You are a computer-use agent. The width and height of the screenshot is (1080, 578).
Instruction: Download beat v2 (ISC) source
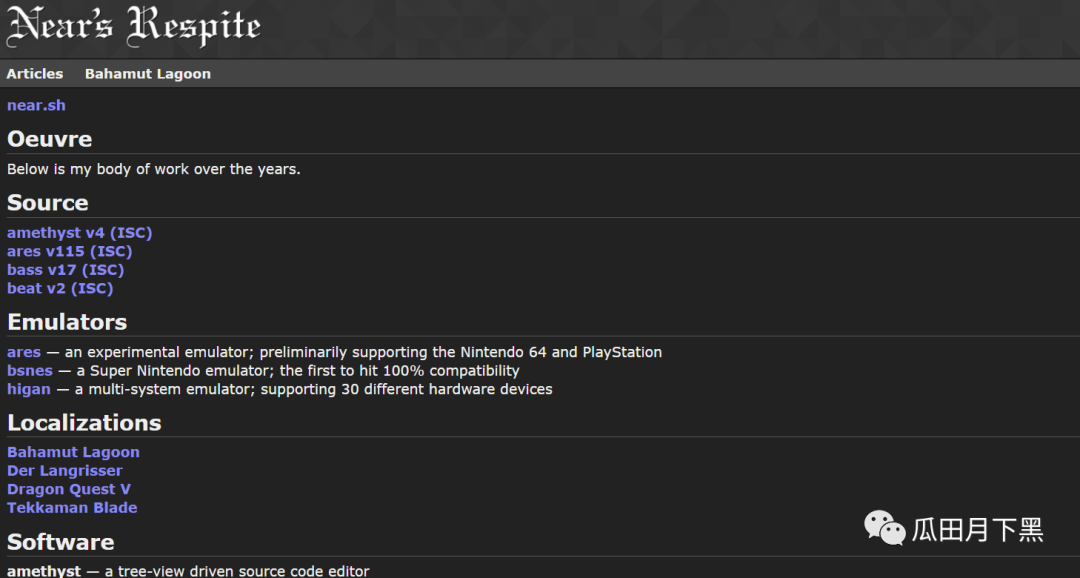(60, 289)
